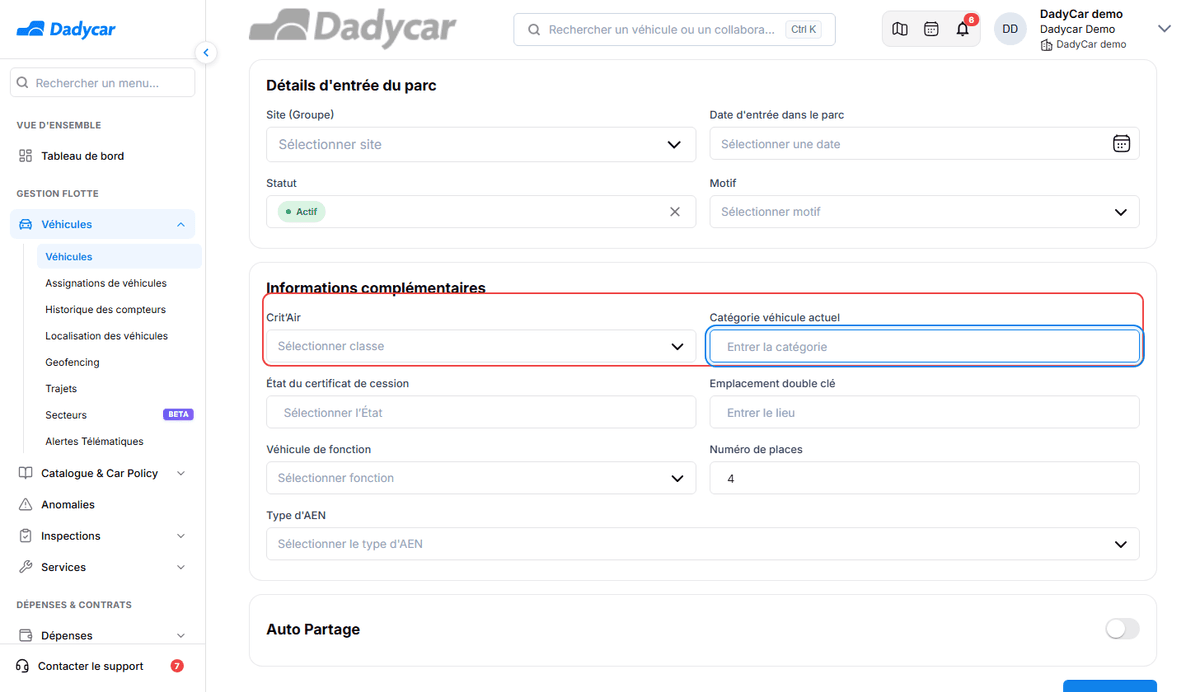Open the calendar icon in header

[931, 29]
